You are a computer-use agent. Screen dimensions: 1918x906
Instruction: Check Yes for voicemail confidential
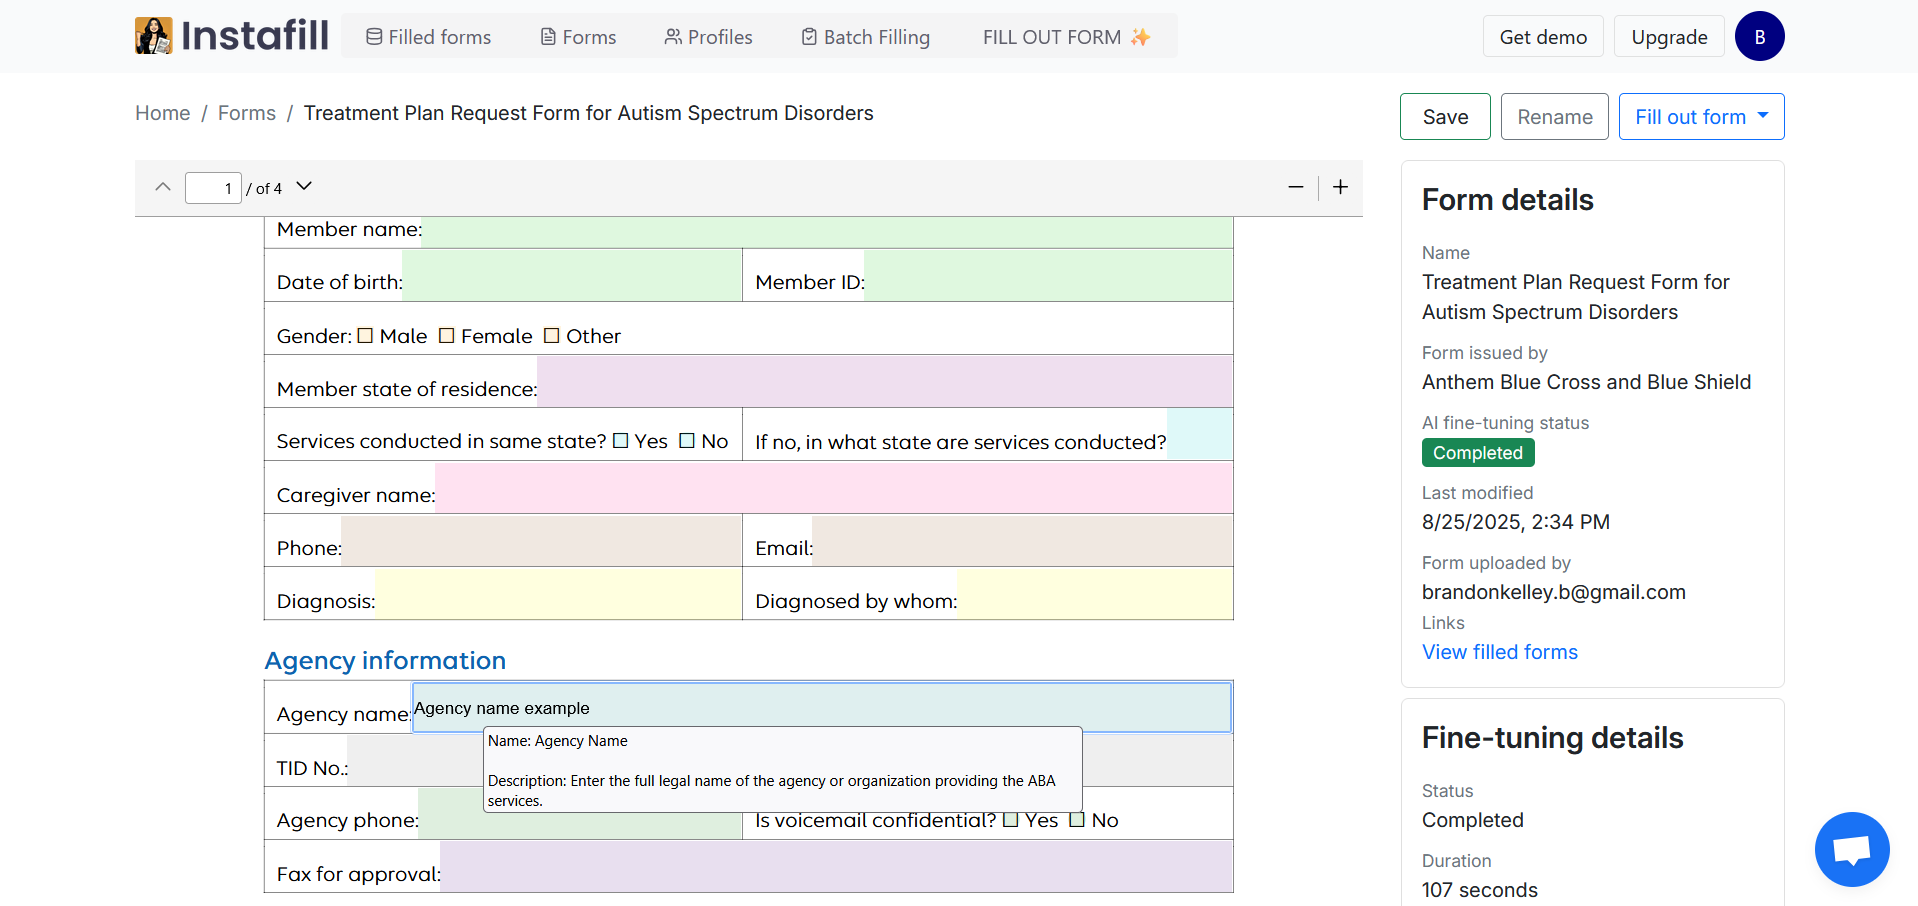1012,820
